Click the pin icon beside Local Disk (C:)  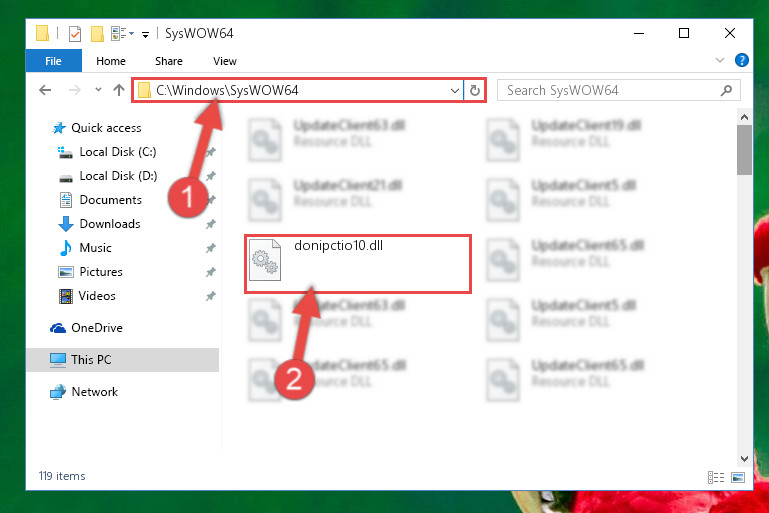210,152
